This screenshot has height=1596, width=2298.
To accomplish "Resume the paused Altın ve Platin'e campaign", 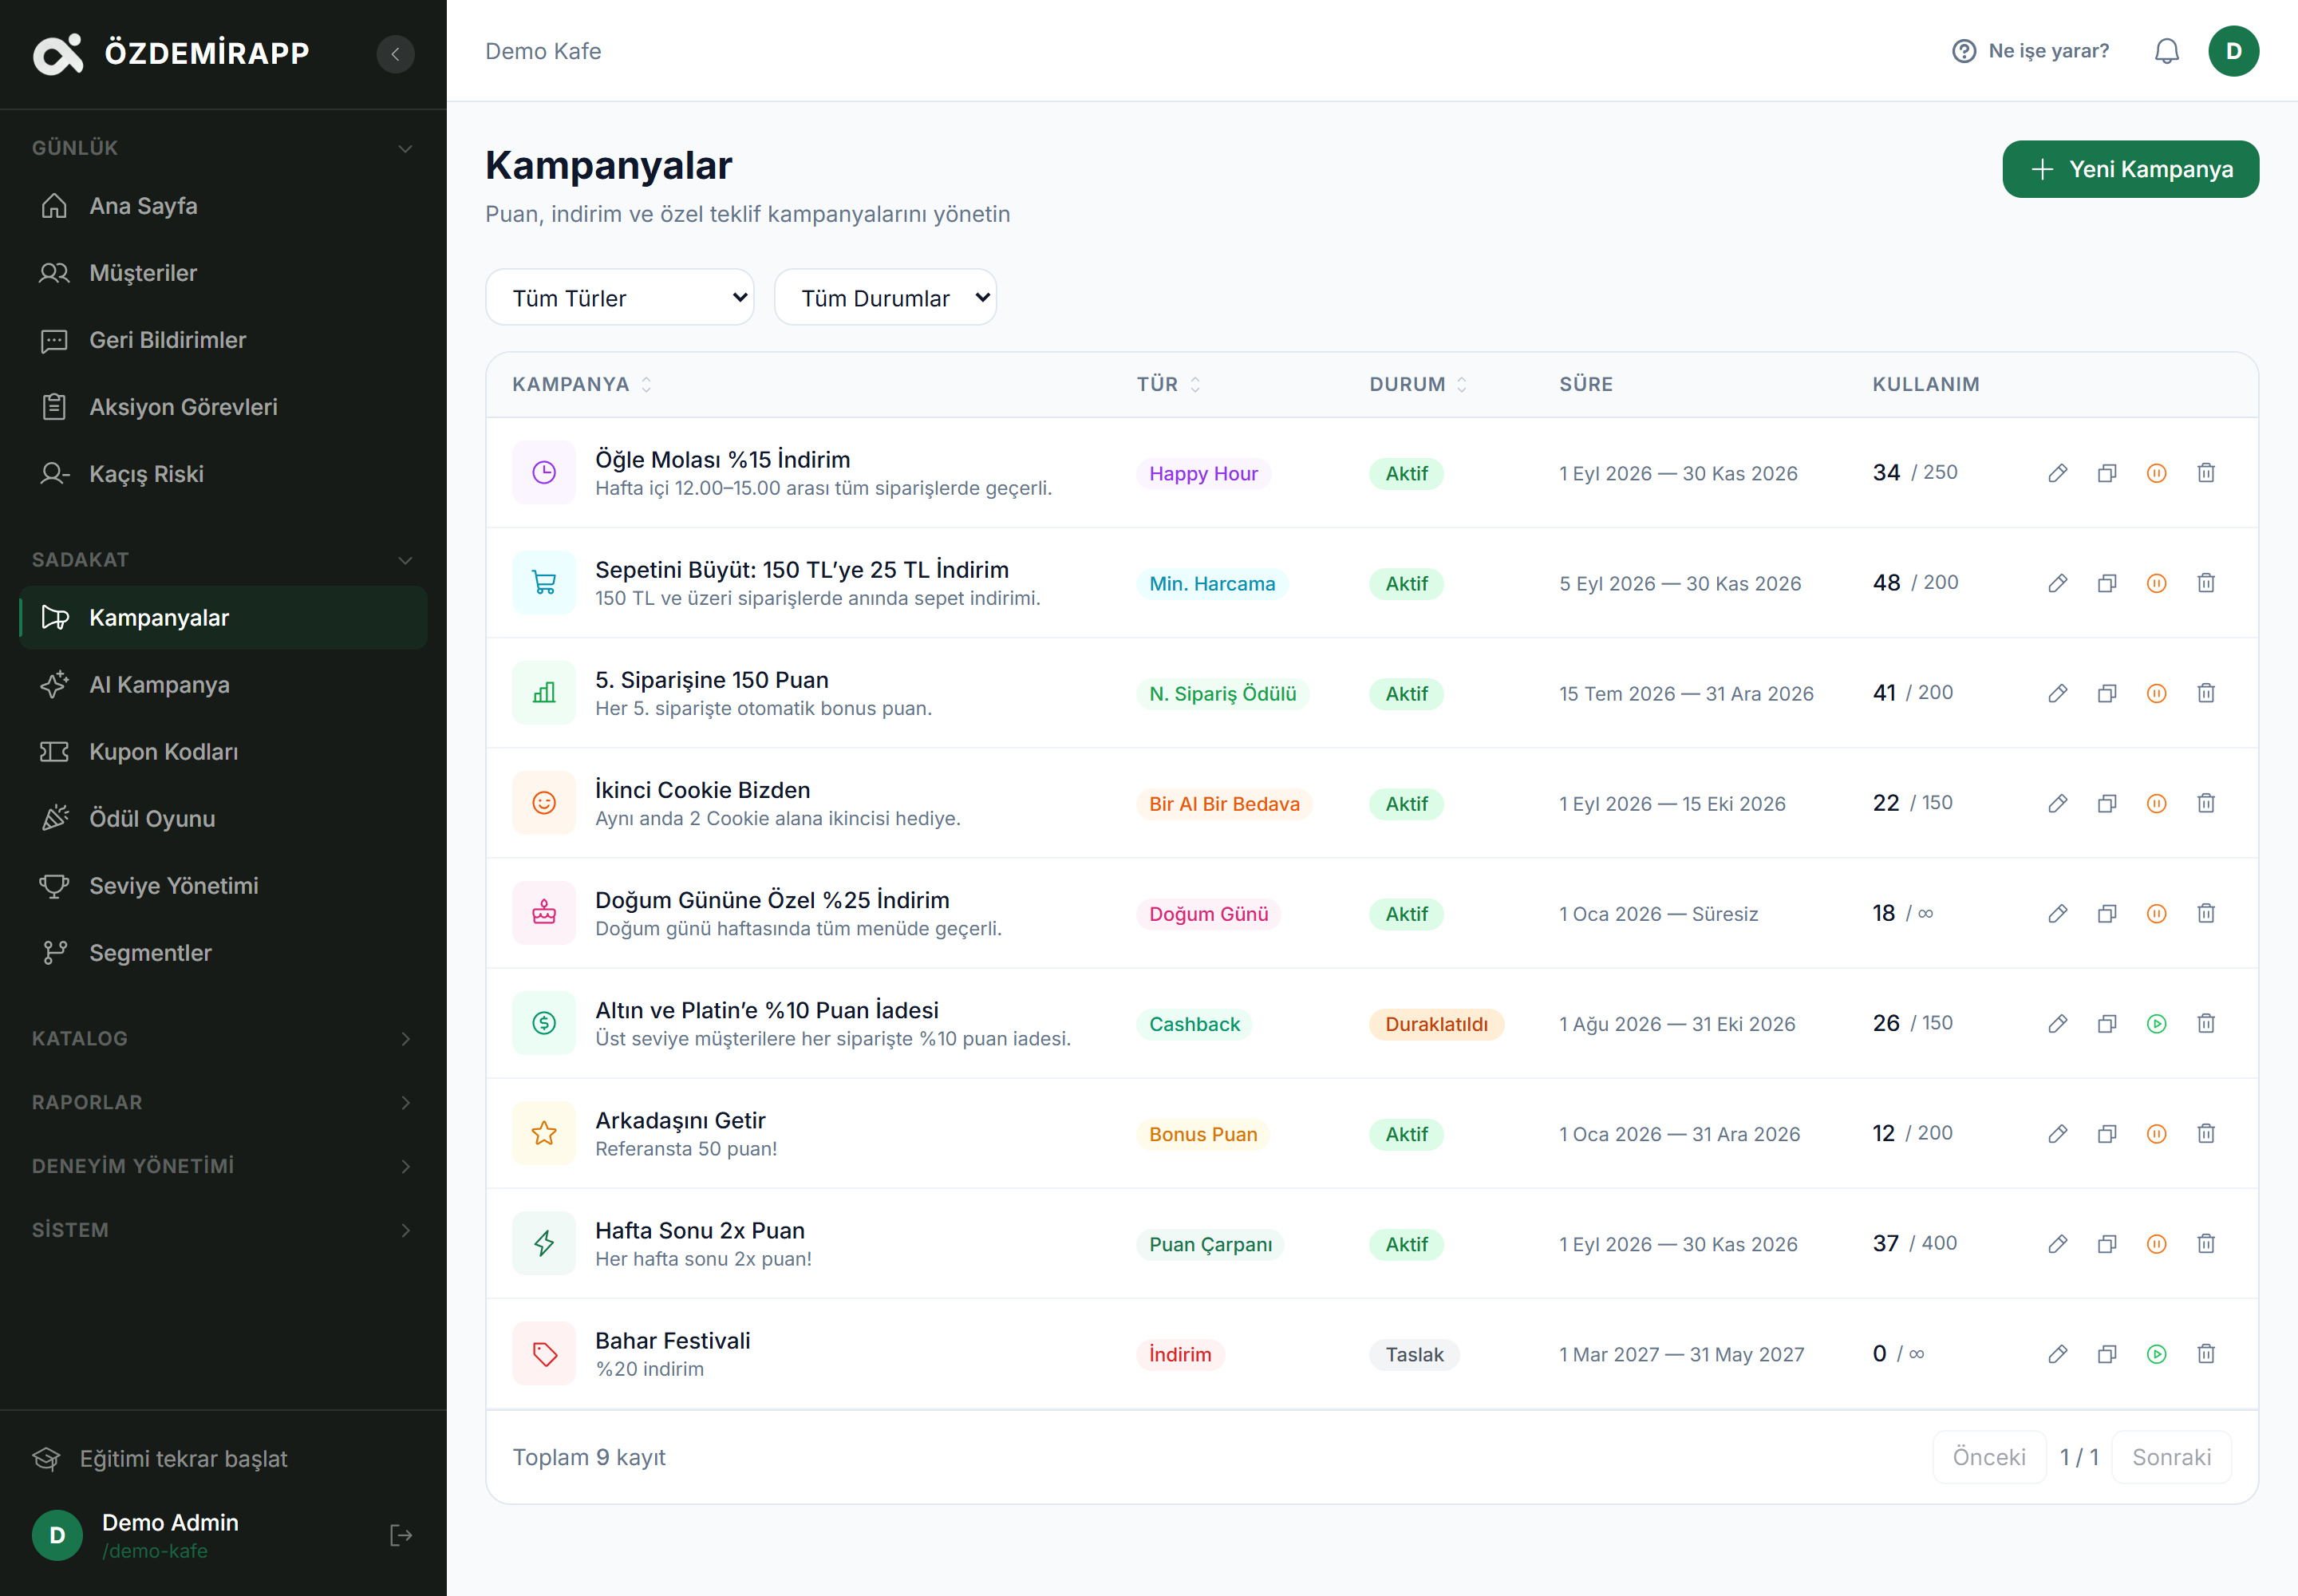I will [2156, 1023].
